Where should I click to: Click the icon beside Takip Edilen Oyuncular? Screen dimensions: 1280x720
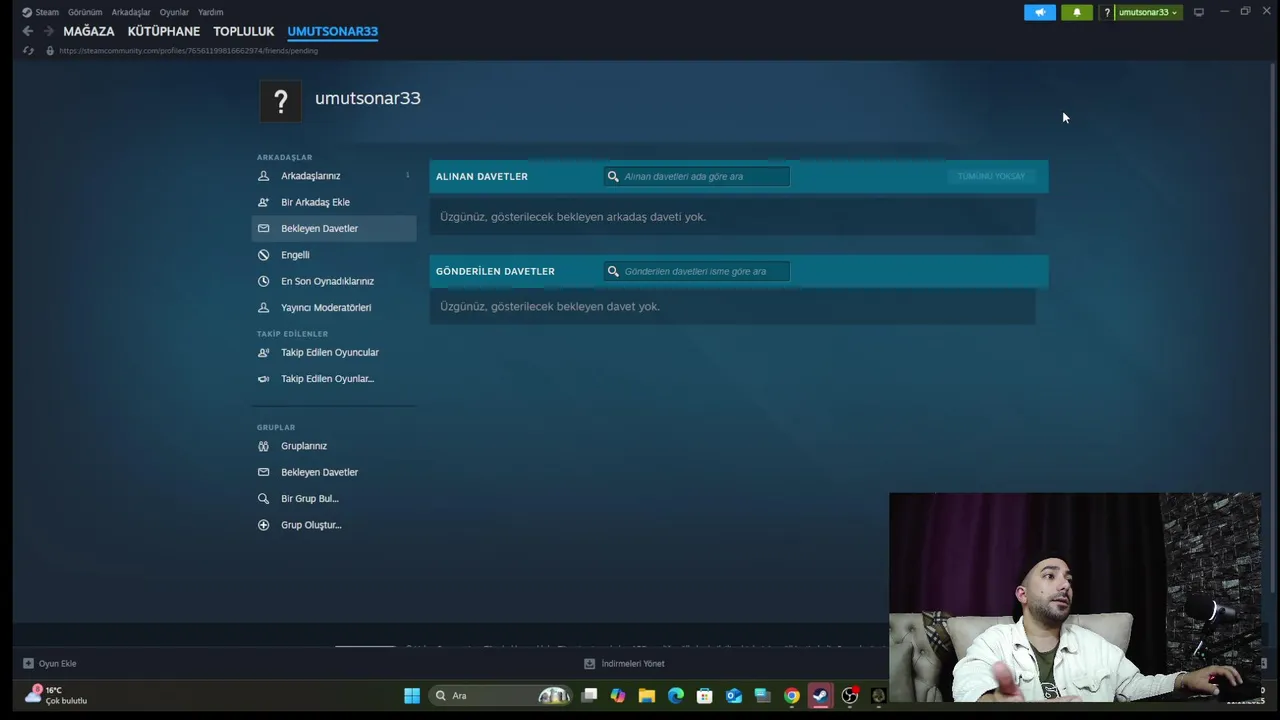[264, 352]
